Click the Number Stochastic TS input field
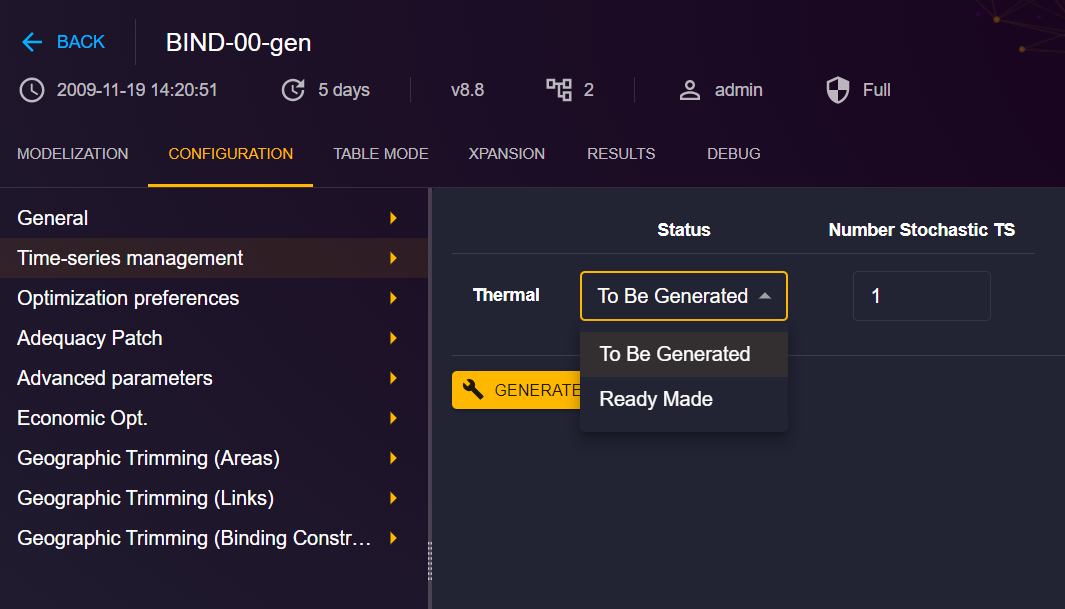 pyautogui.click(x=922, y=296)
